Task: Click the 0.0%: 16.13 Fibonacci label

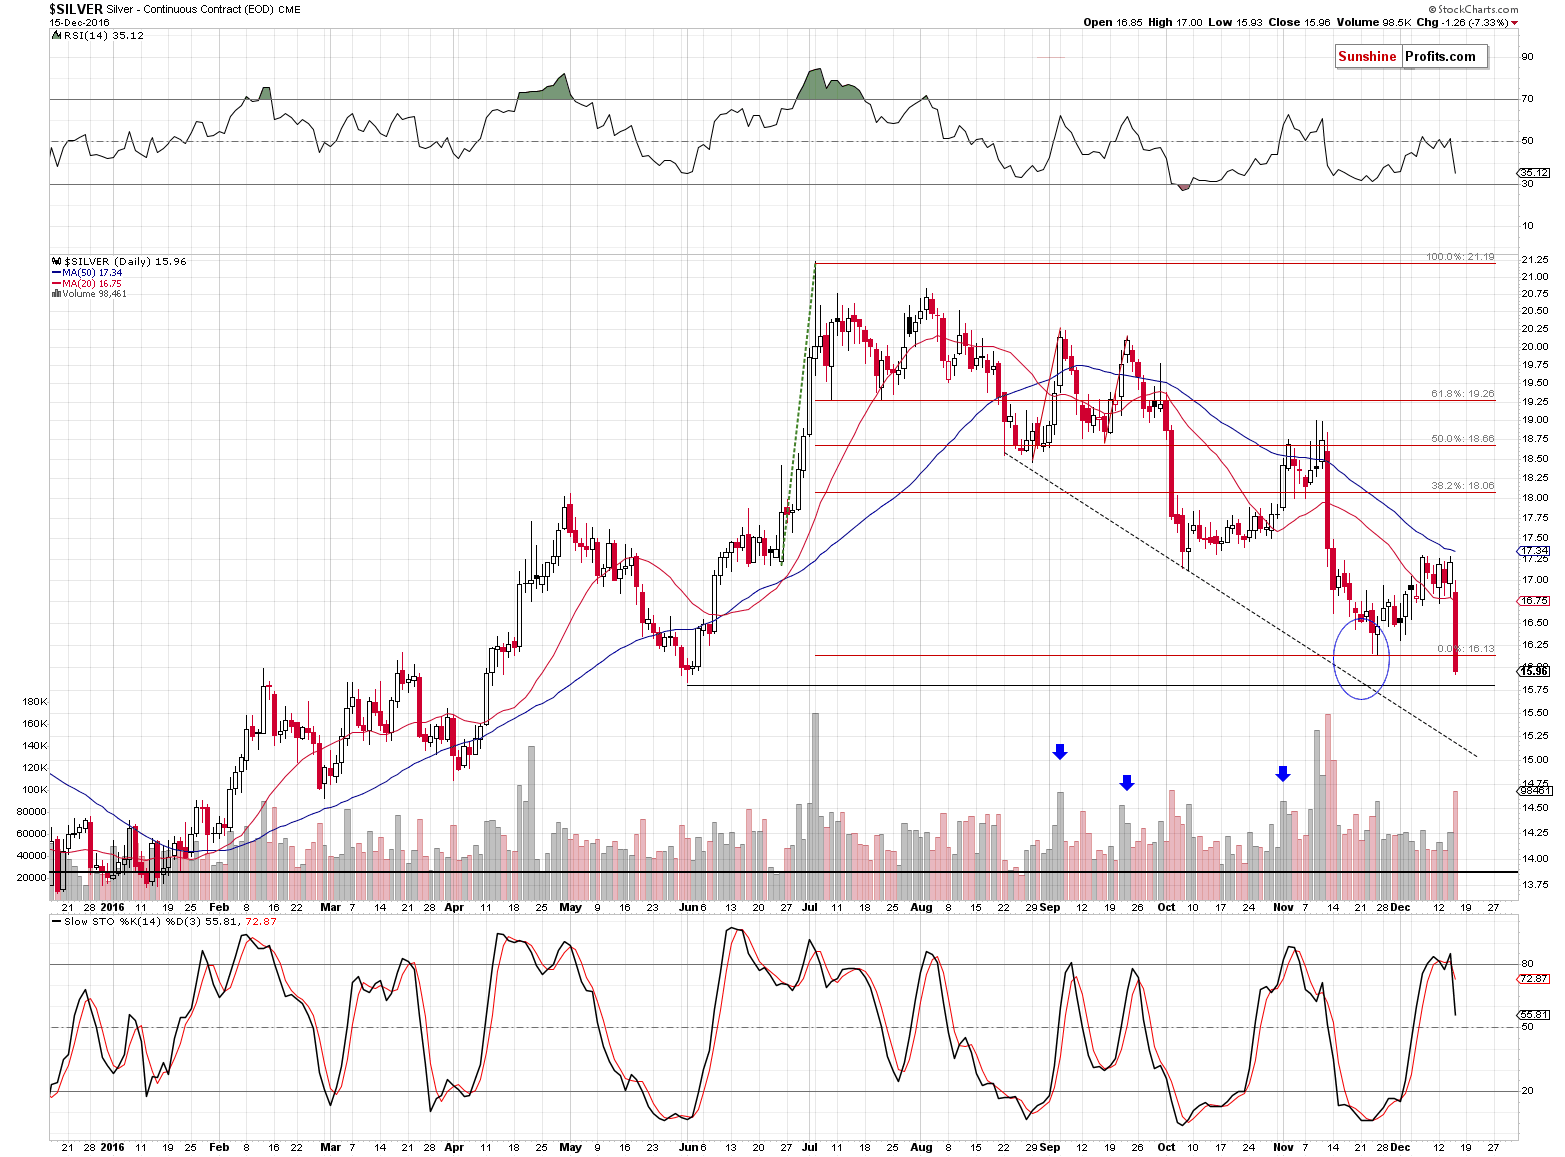Action: pos(1466,649)
